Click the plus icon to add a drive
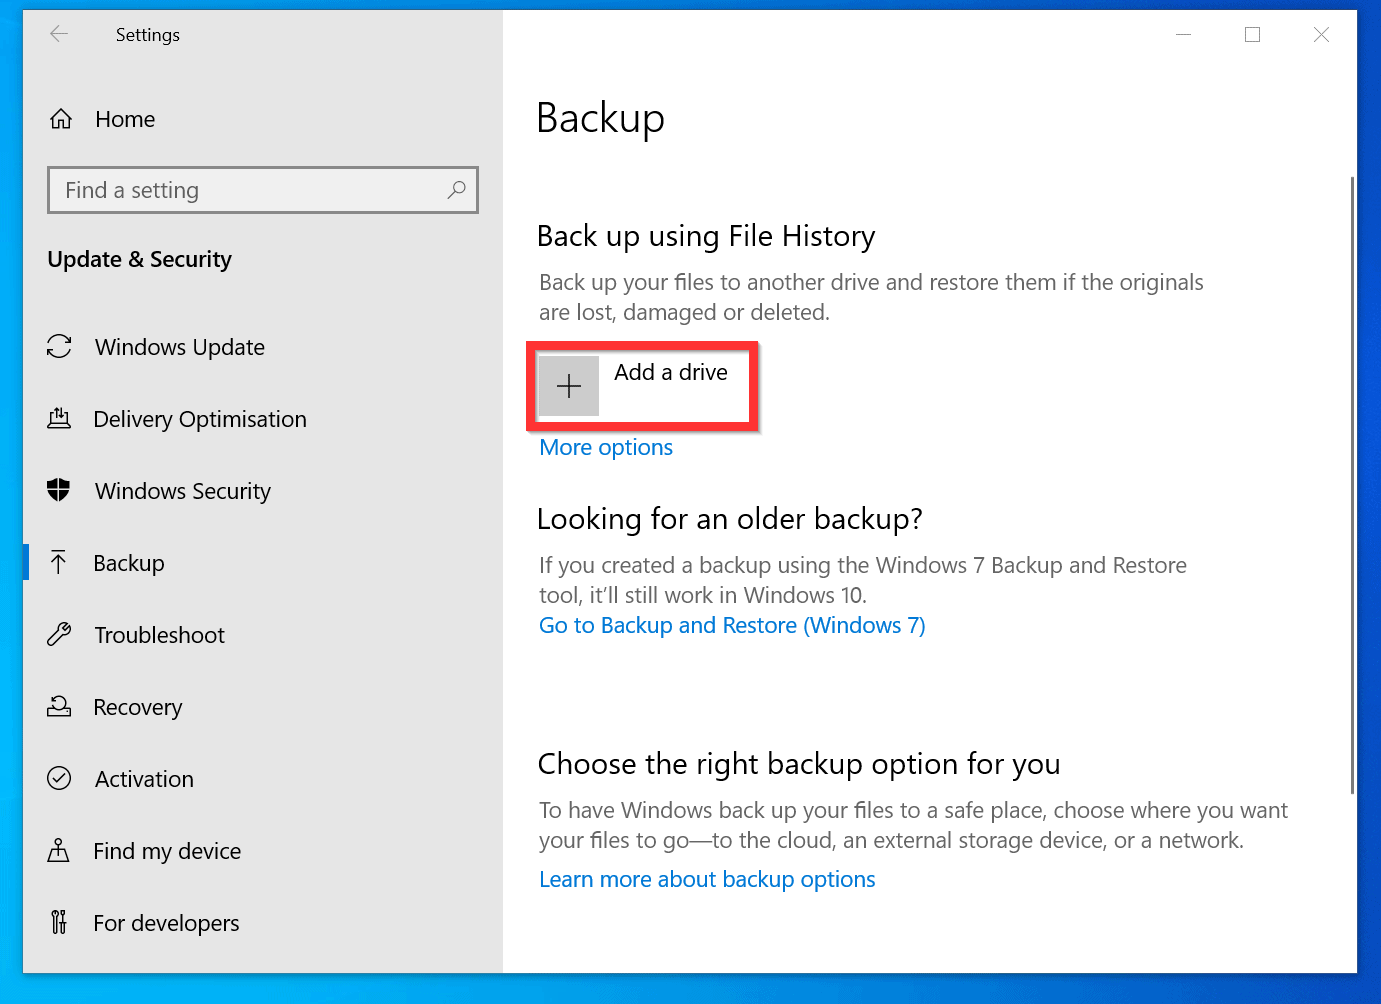The width and height of the screenshot is (1381, 1004). pyautogui.click(x=569, y=386)
